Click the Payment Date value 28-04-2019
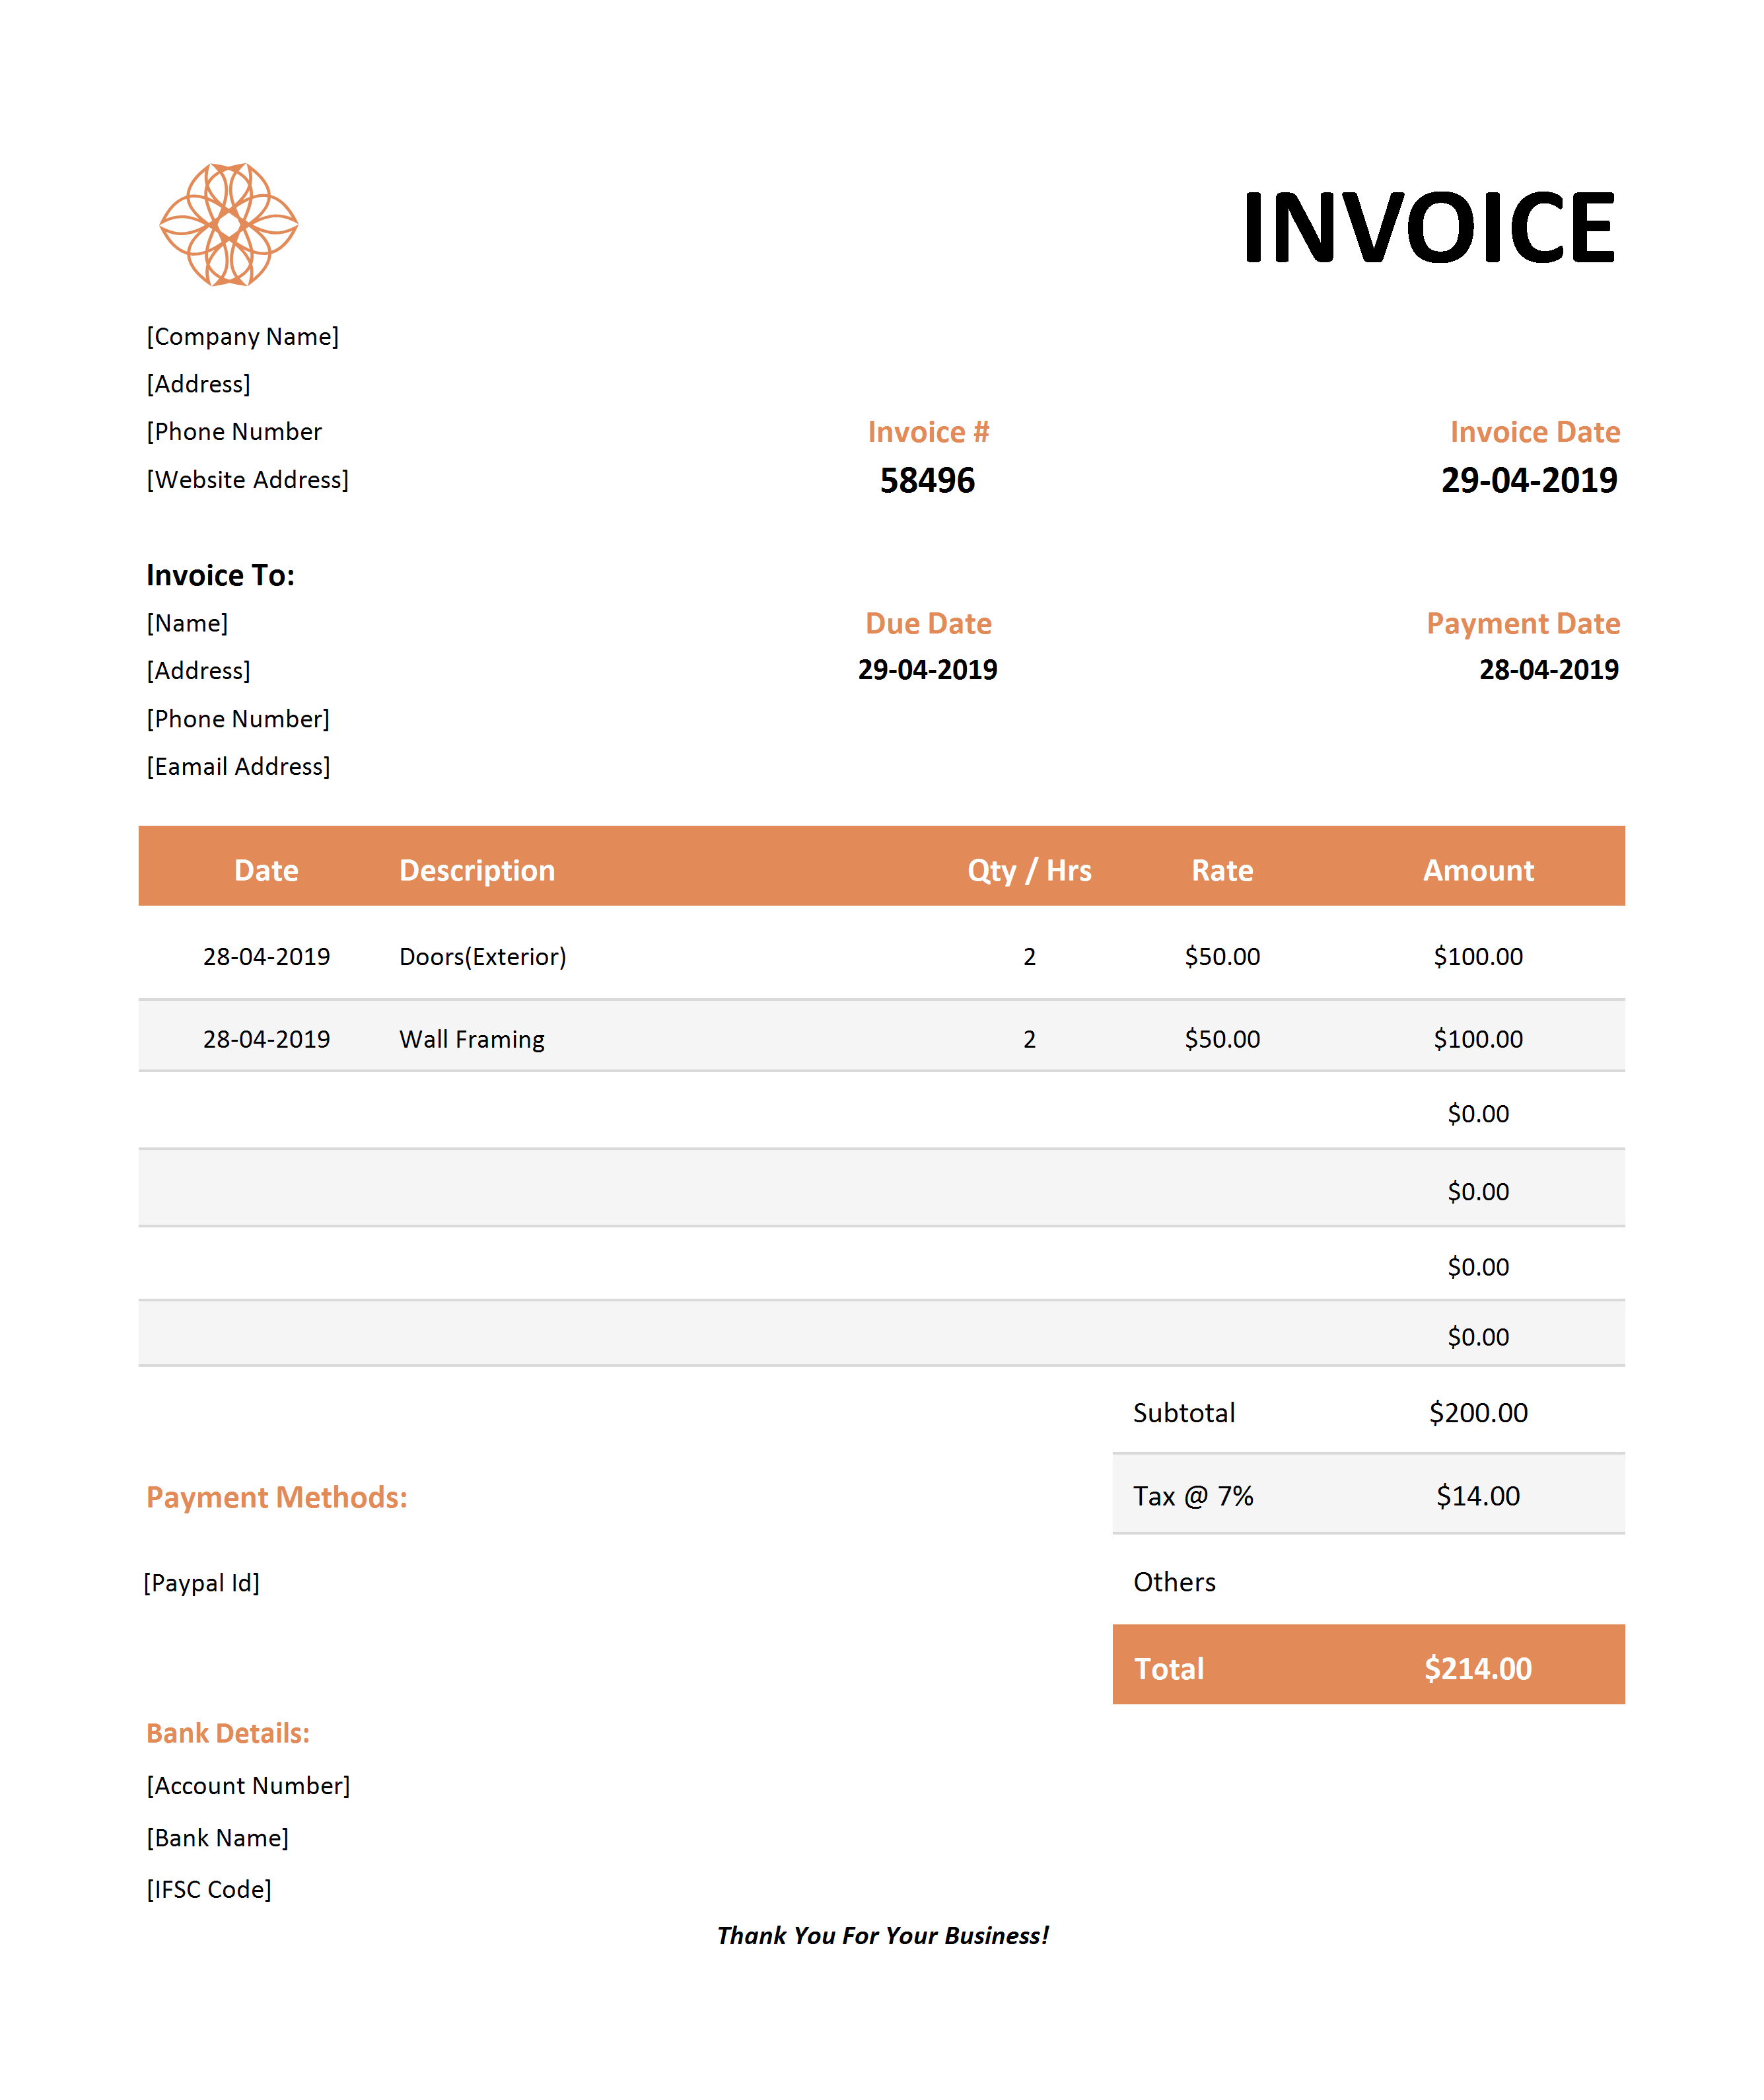The height and width of the screenshot is (2100, 1764). click(x=1548, y=670)
